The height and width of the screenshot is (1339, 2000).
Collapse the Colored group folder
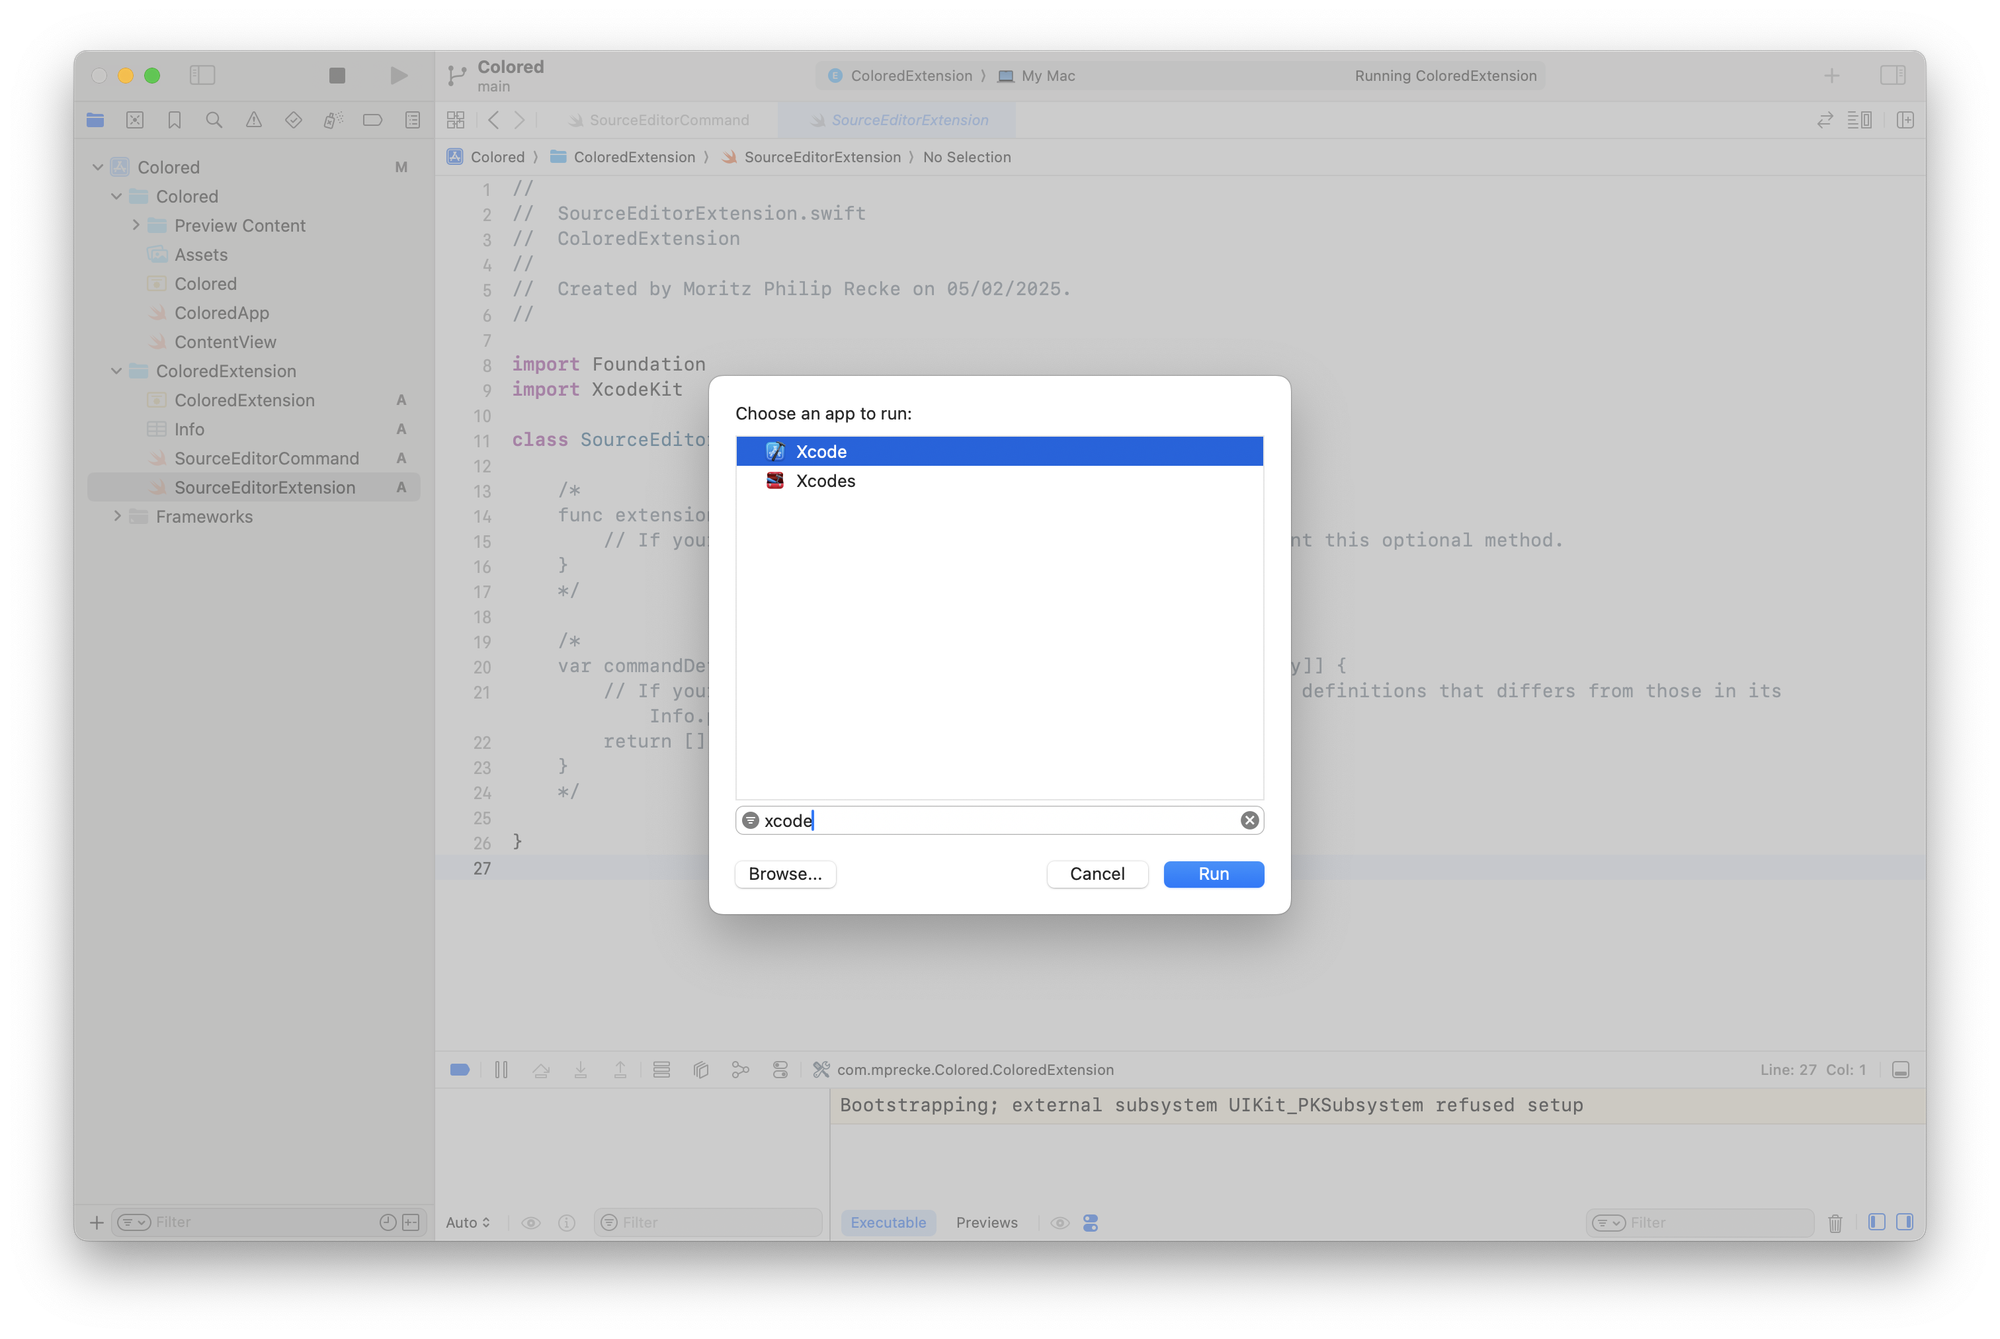[x=117, y=196]
